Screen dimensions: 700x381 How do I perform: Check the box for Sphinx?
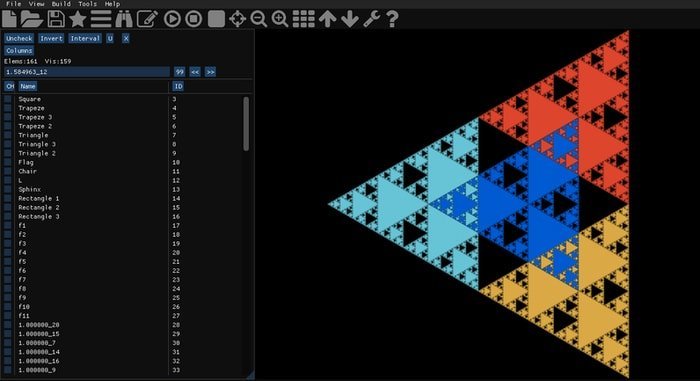[8, 189]
